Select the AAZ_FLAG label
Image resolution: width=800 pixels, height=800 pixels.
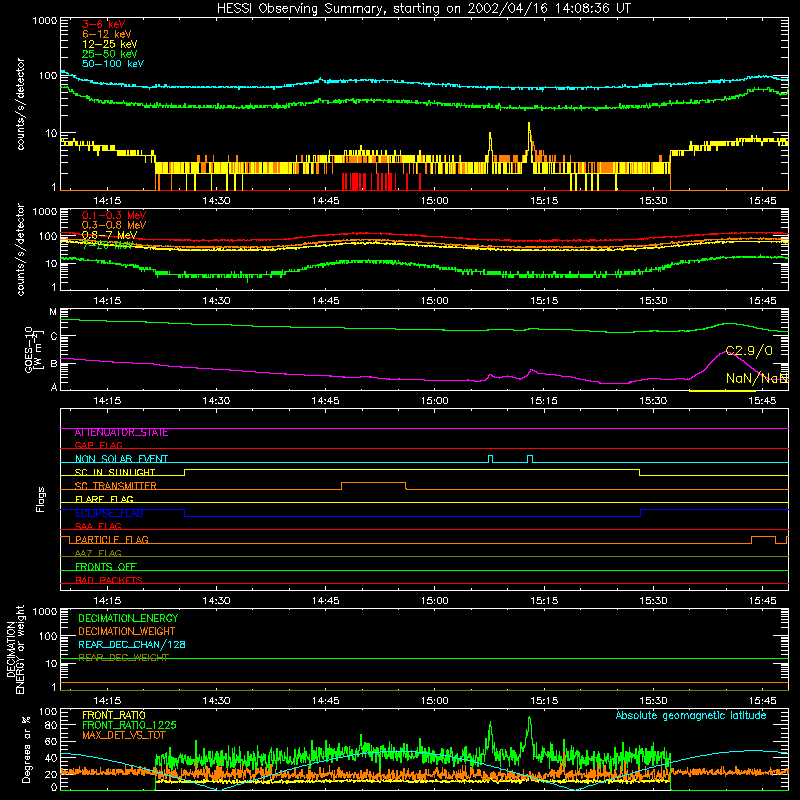coord(98,554)
